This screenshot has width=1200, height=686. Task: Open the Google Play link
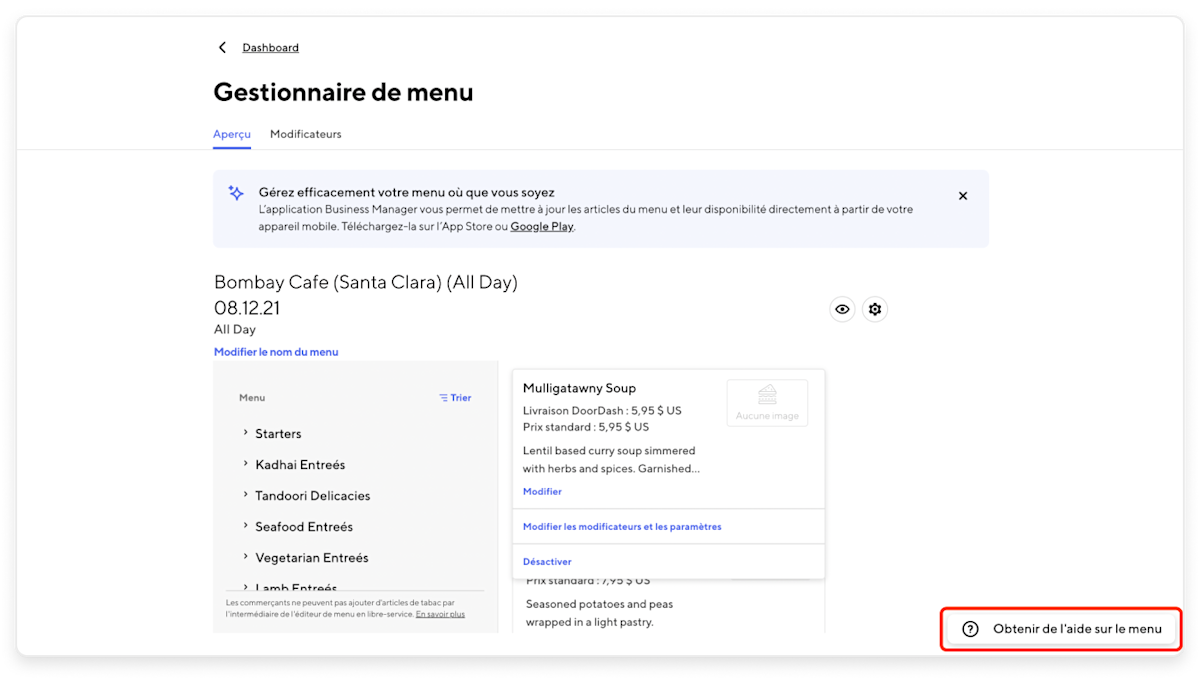point(542,227)
